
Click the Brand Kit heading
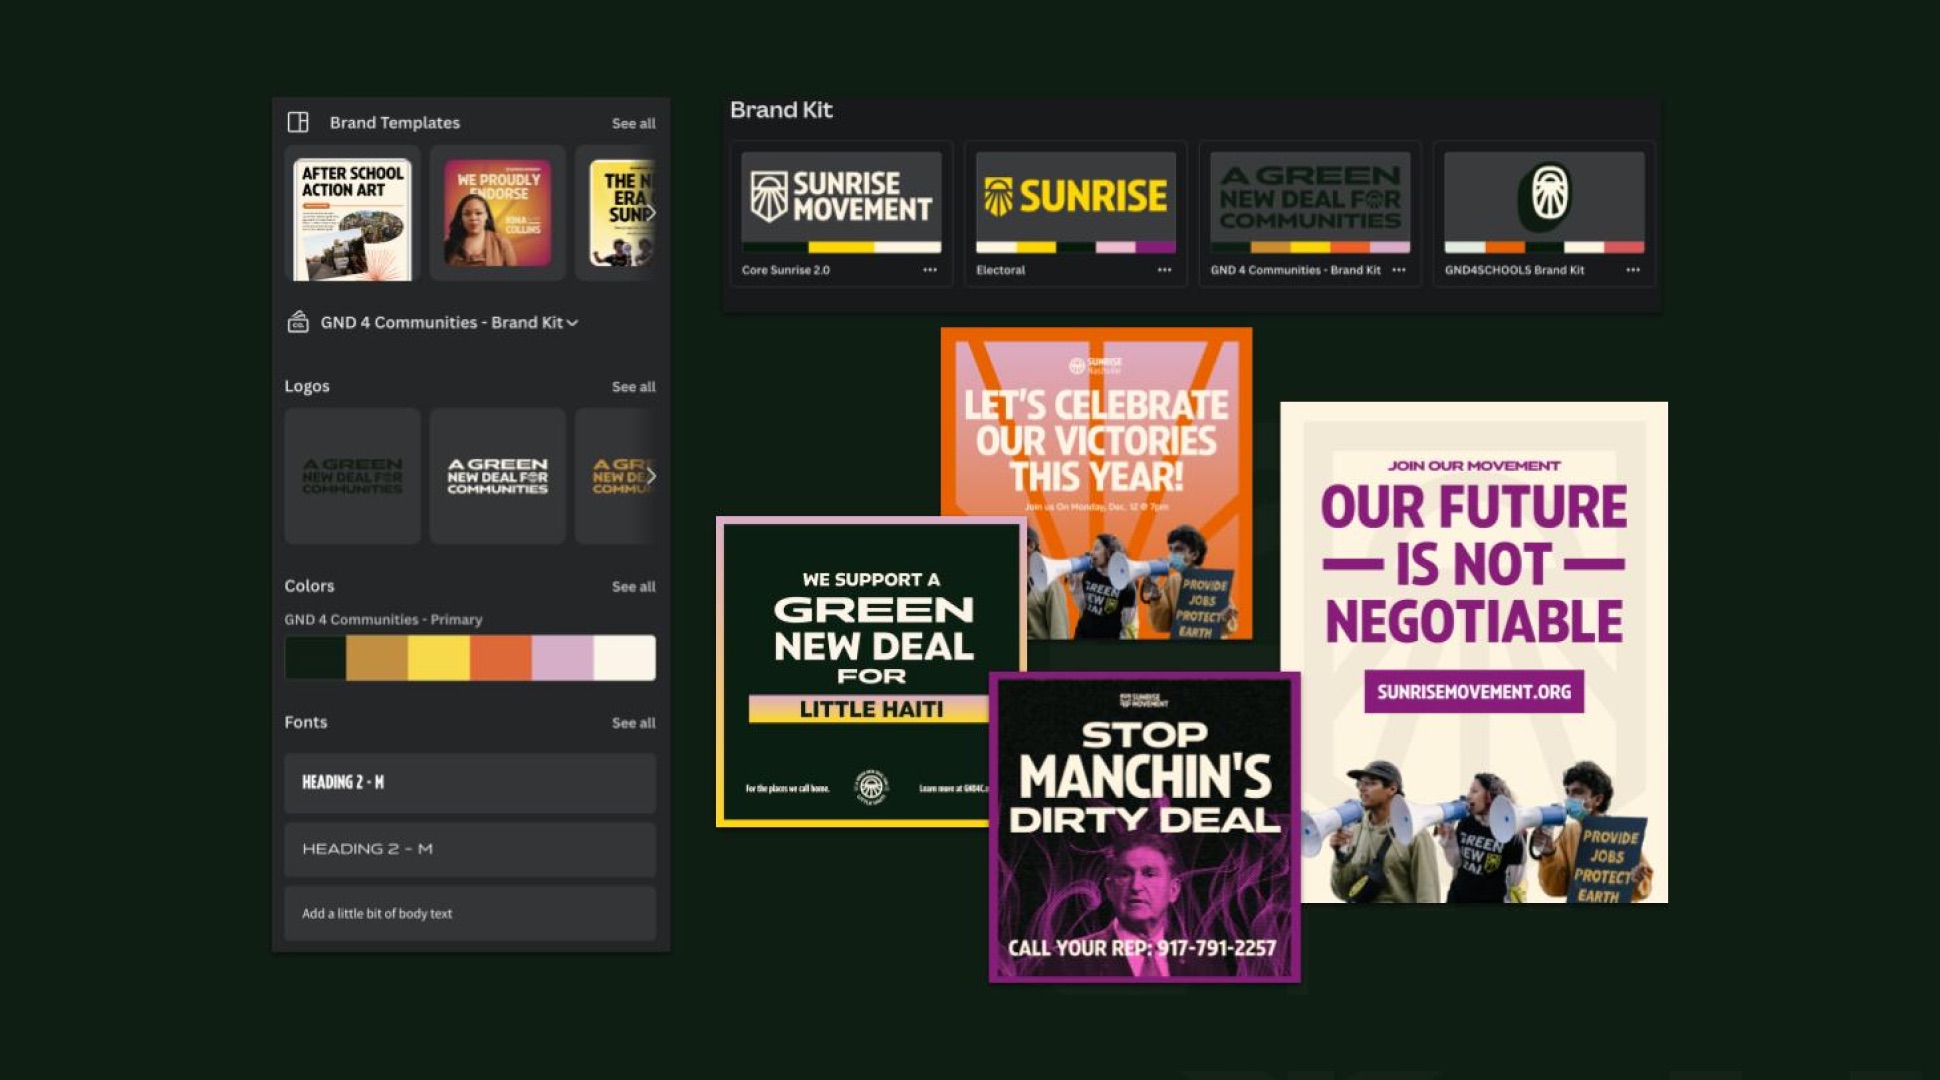781,110
